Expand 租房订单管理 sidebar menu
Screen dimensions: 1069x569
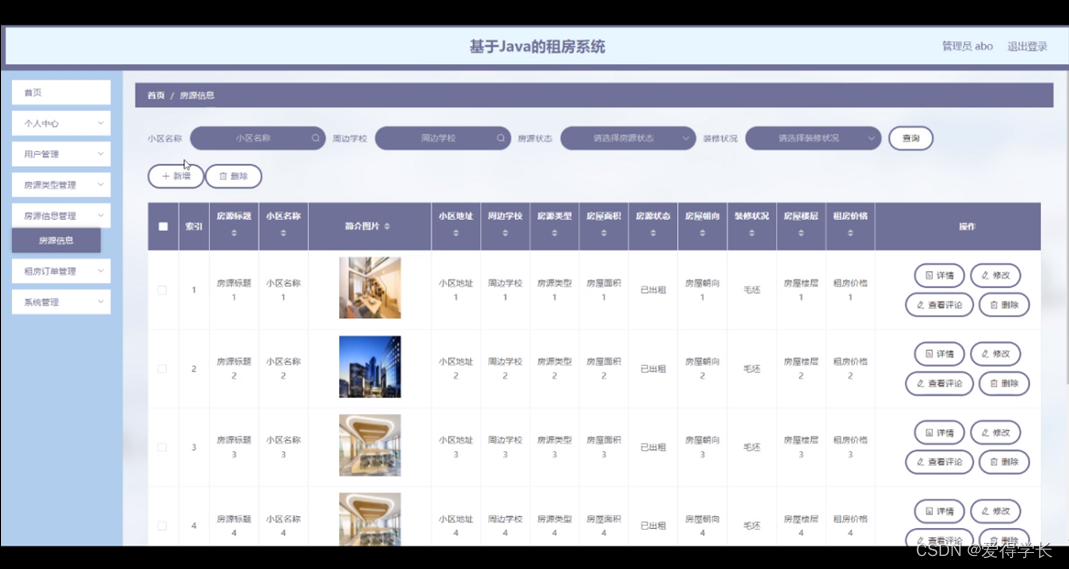tap(61, 271)
